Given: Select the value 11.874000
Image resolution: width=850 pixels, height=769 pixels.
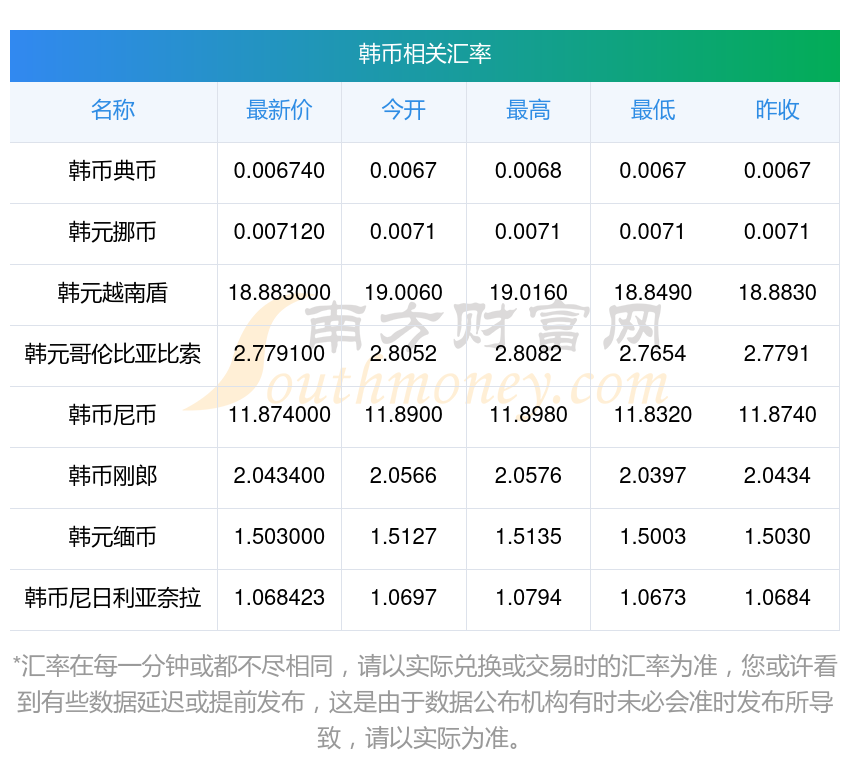Looking at the screenshot, I should click(x=279, y=415).
